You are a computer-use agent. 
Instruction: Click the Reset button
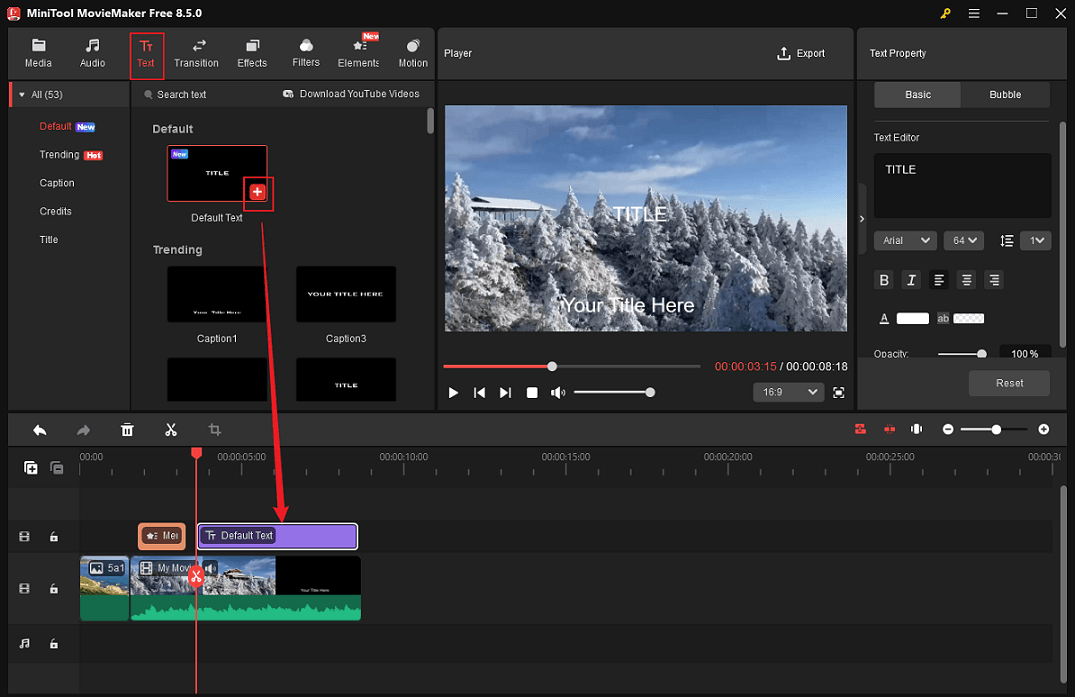1009,383
